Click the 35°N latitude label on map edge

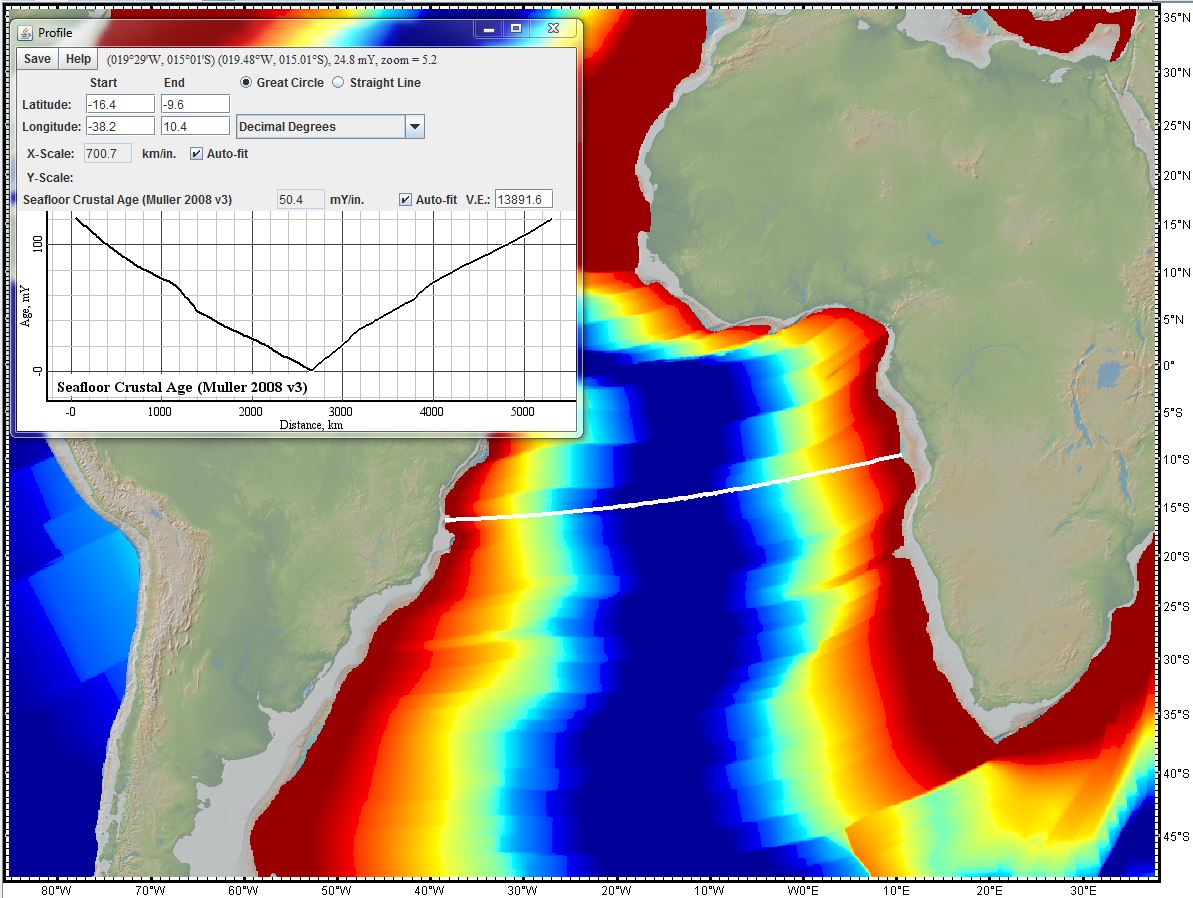click(1176, 18)
